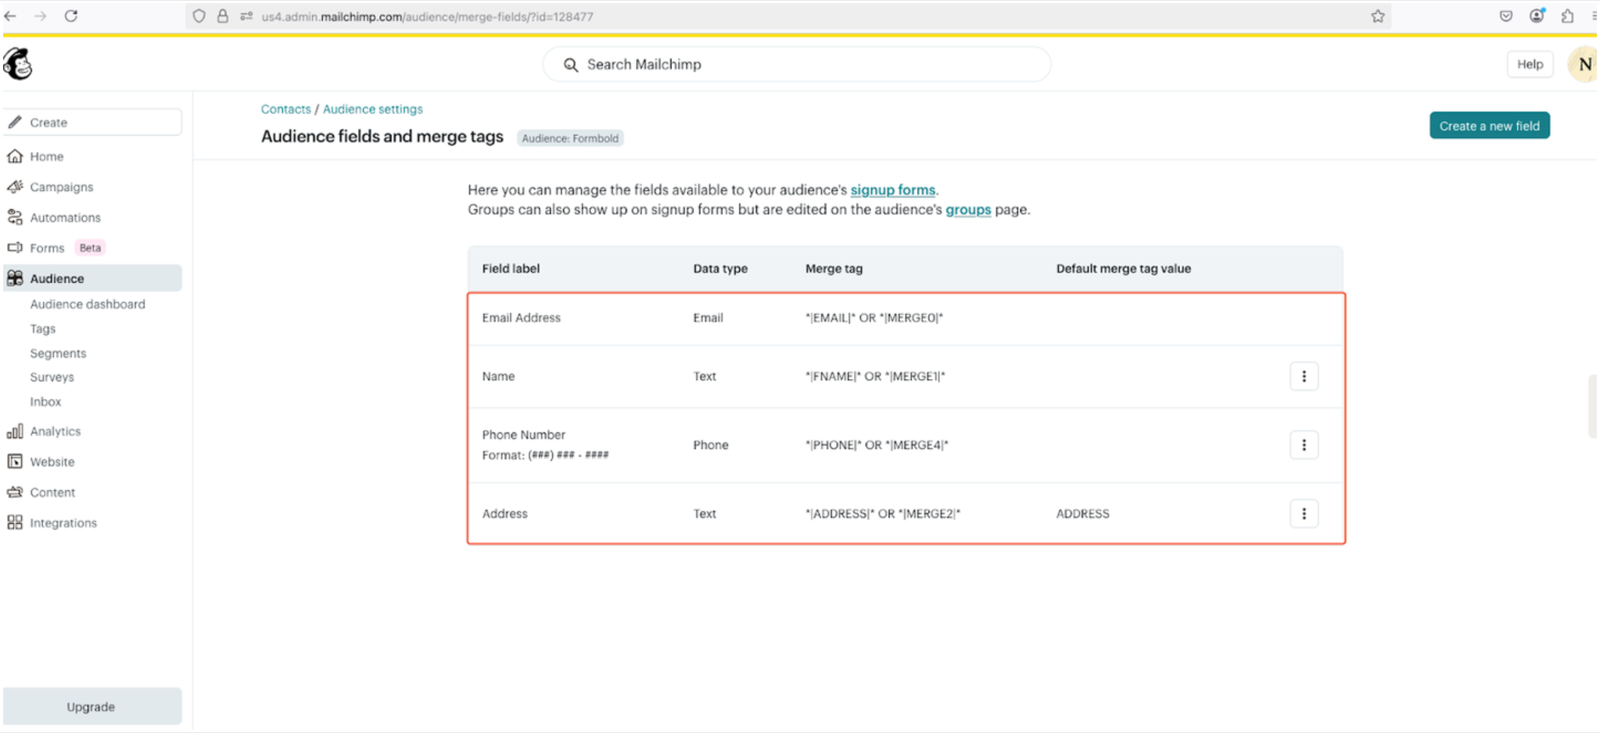Viewport: 1600px width, 733px height.
Task: Open Audience dashboard submenu item
Action: pos(87,304)
